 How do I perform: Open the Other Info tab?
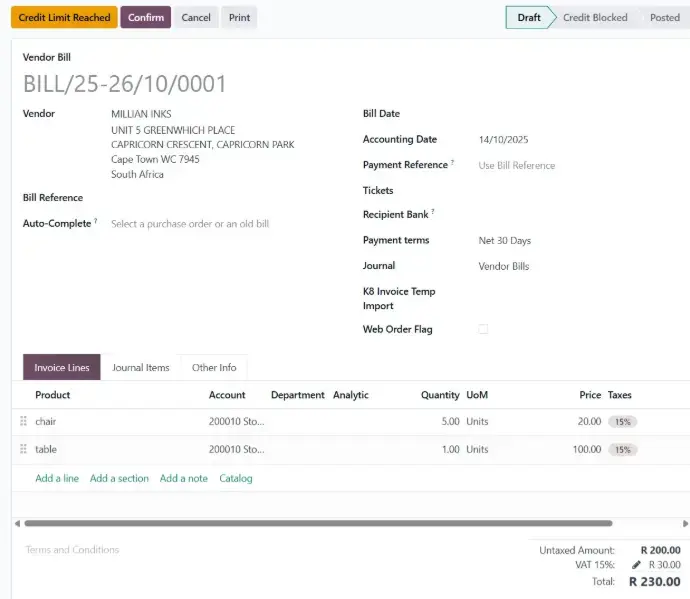coord(214,368)
